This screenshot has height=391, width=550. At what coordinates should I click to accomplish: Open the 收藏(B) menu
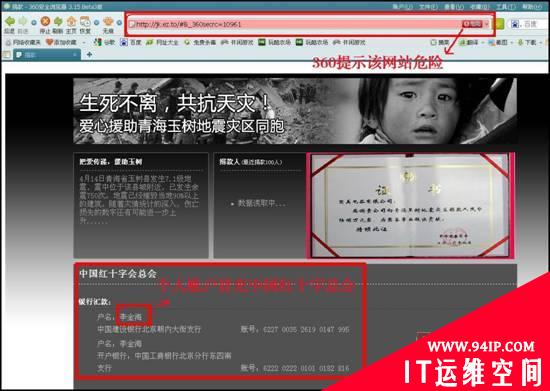coord(479,6)
